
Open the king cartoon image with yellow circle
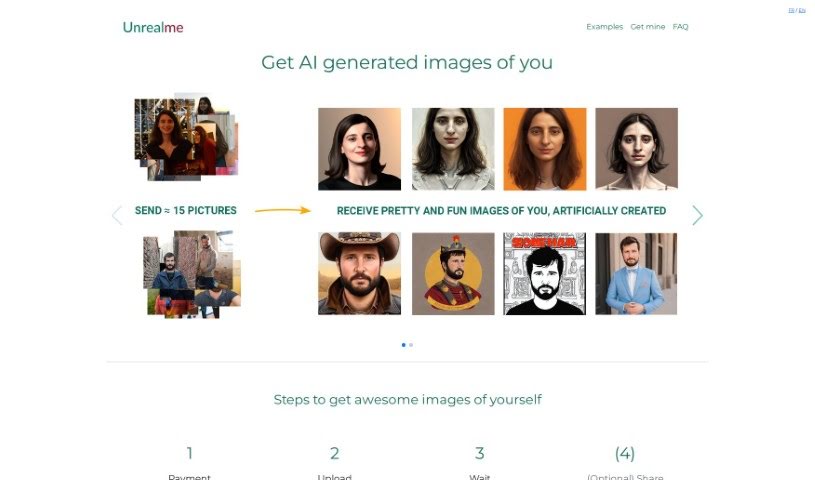453,274
